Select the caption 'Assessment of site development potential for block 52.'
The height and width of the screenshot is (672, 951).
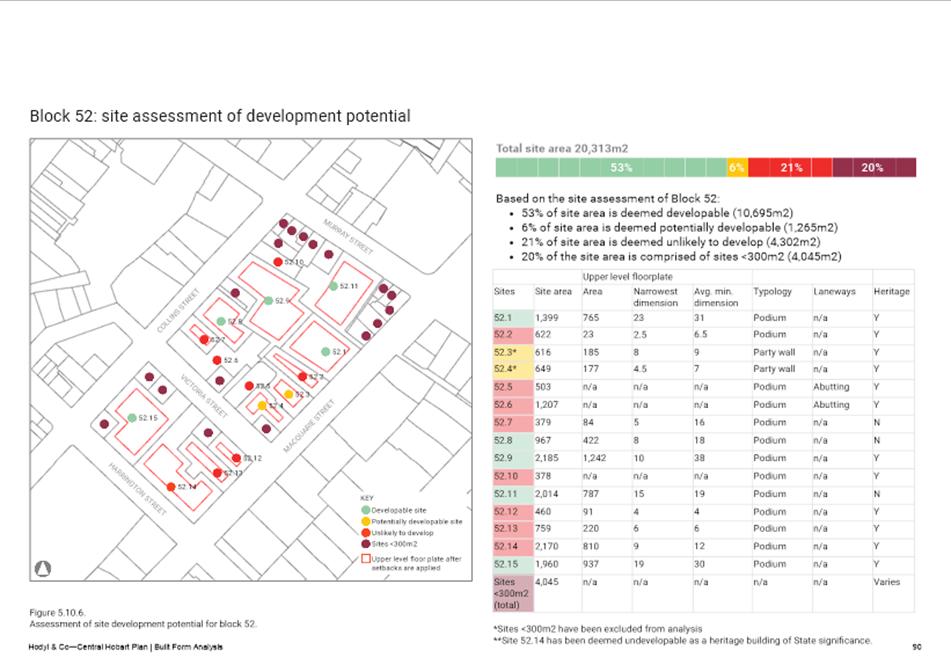coord(143,623)
